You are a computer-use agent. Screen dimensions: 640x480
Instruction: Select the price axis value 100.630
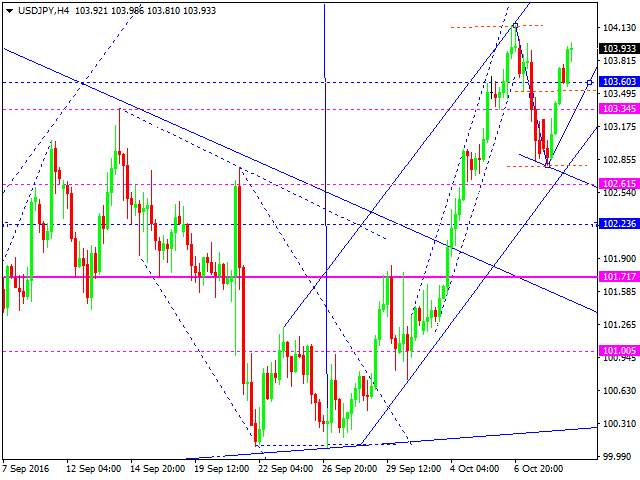pos(620,391)
